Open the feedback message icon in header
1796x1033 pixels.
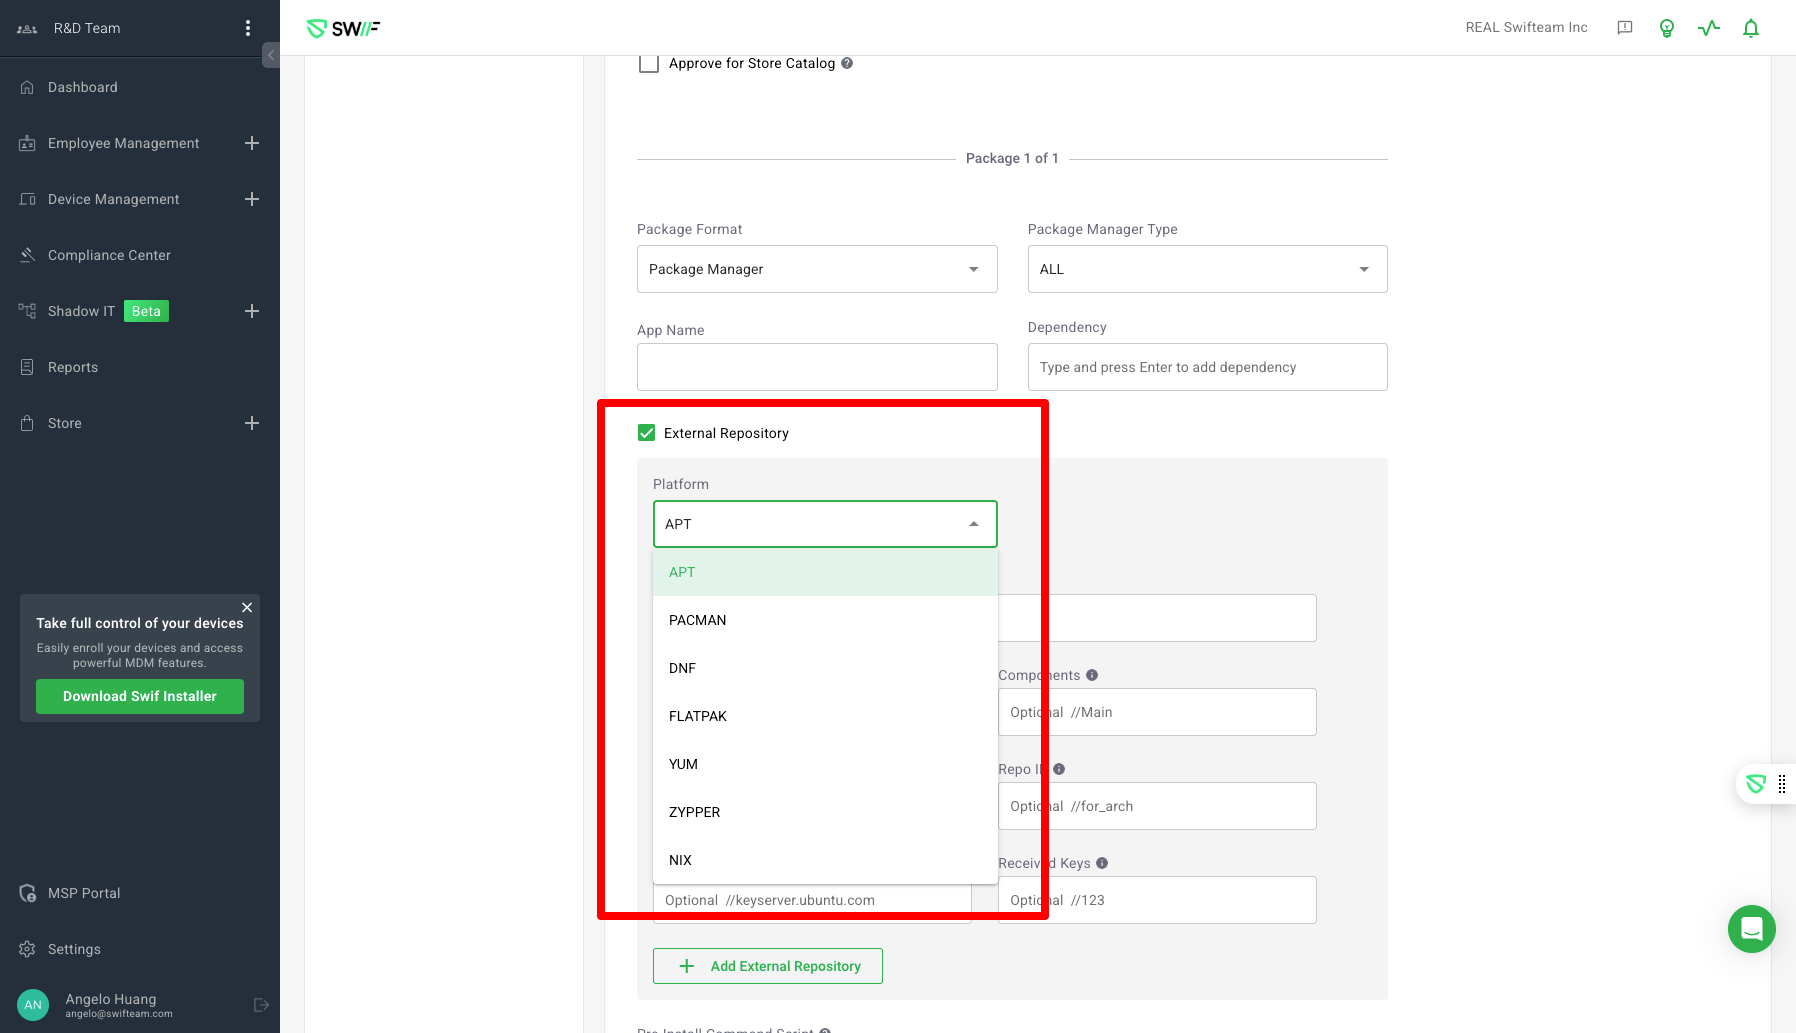point(1625,28)
